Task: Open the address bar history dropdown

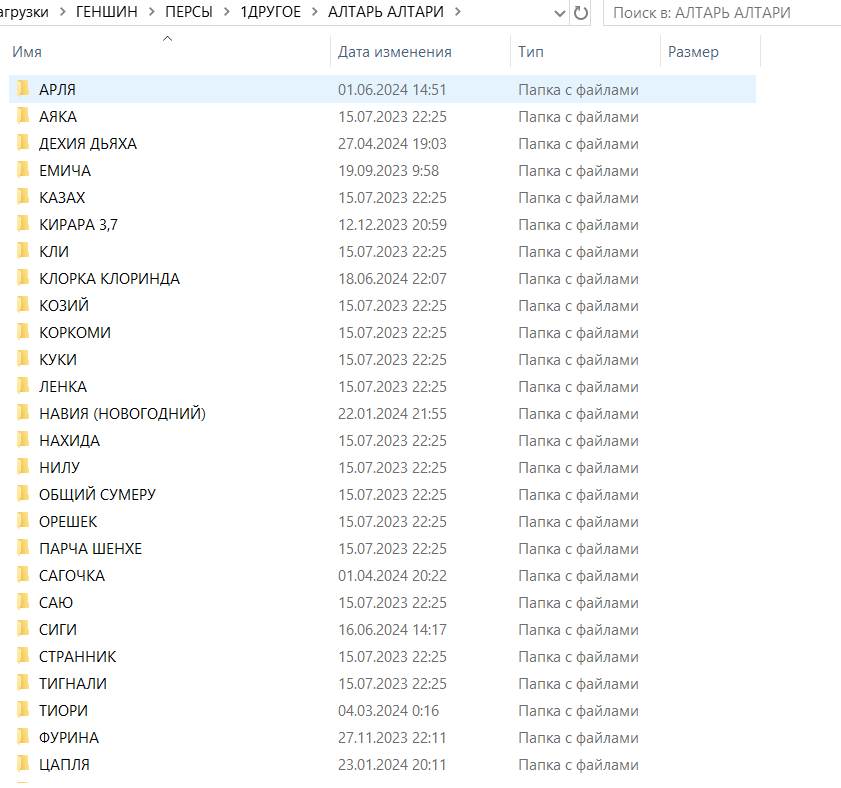Action: coord(559,13)
